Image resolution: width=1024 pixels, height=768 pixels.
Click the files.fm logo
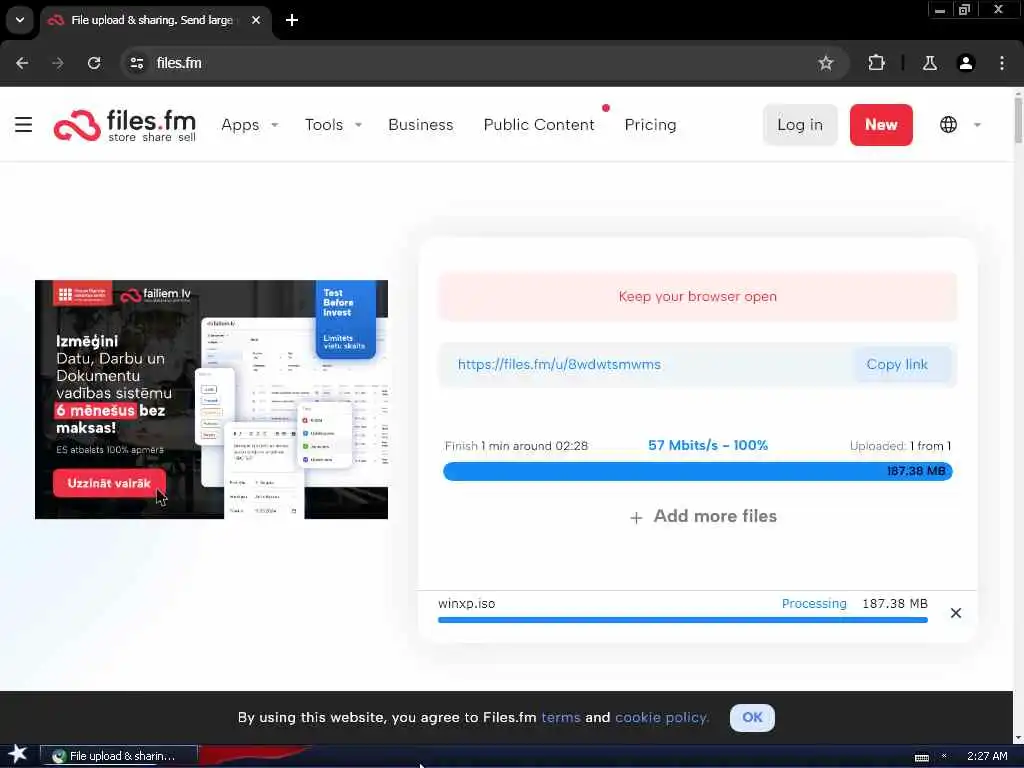(125, 125)
